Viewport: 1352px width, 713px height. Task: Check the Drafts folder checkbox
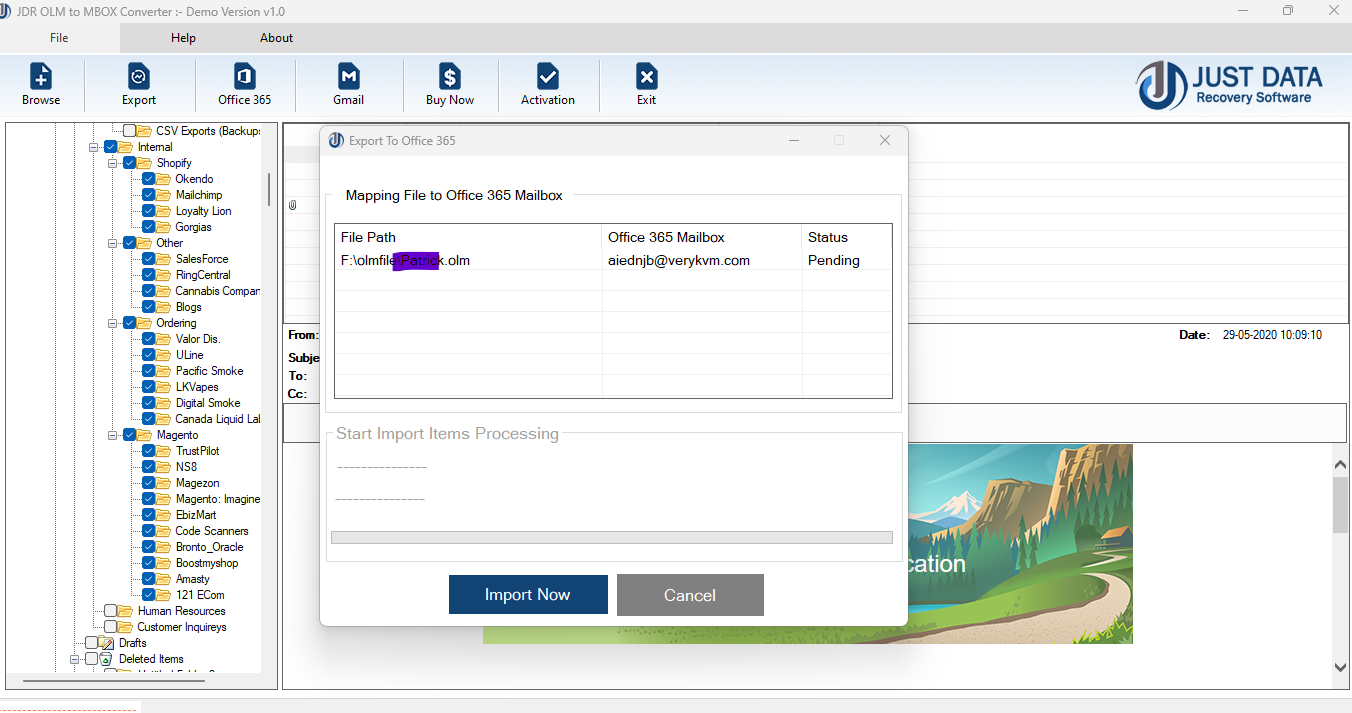(91, 643)
